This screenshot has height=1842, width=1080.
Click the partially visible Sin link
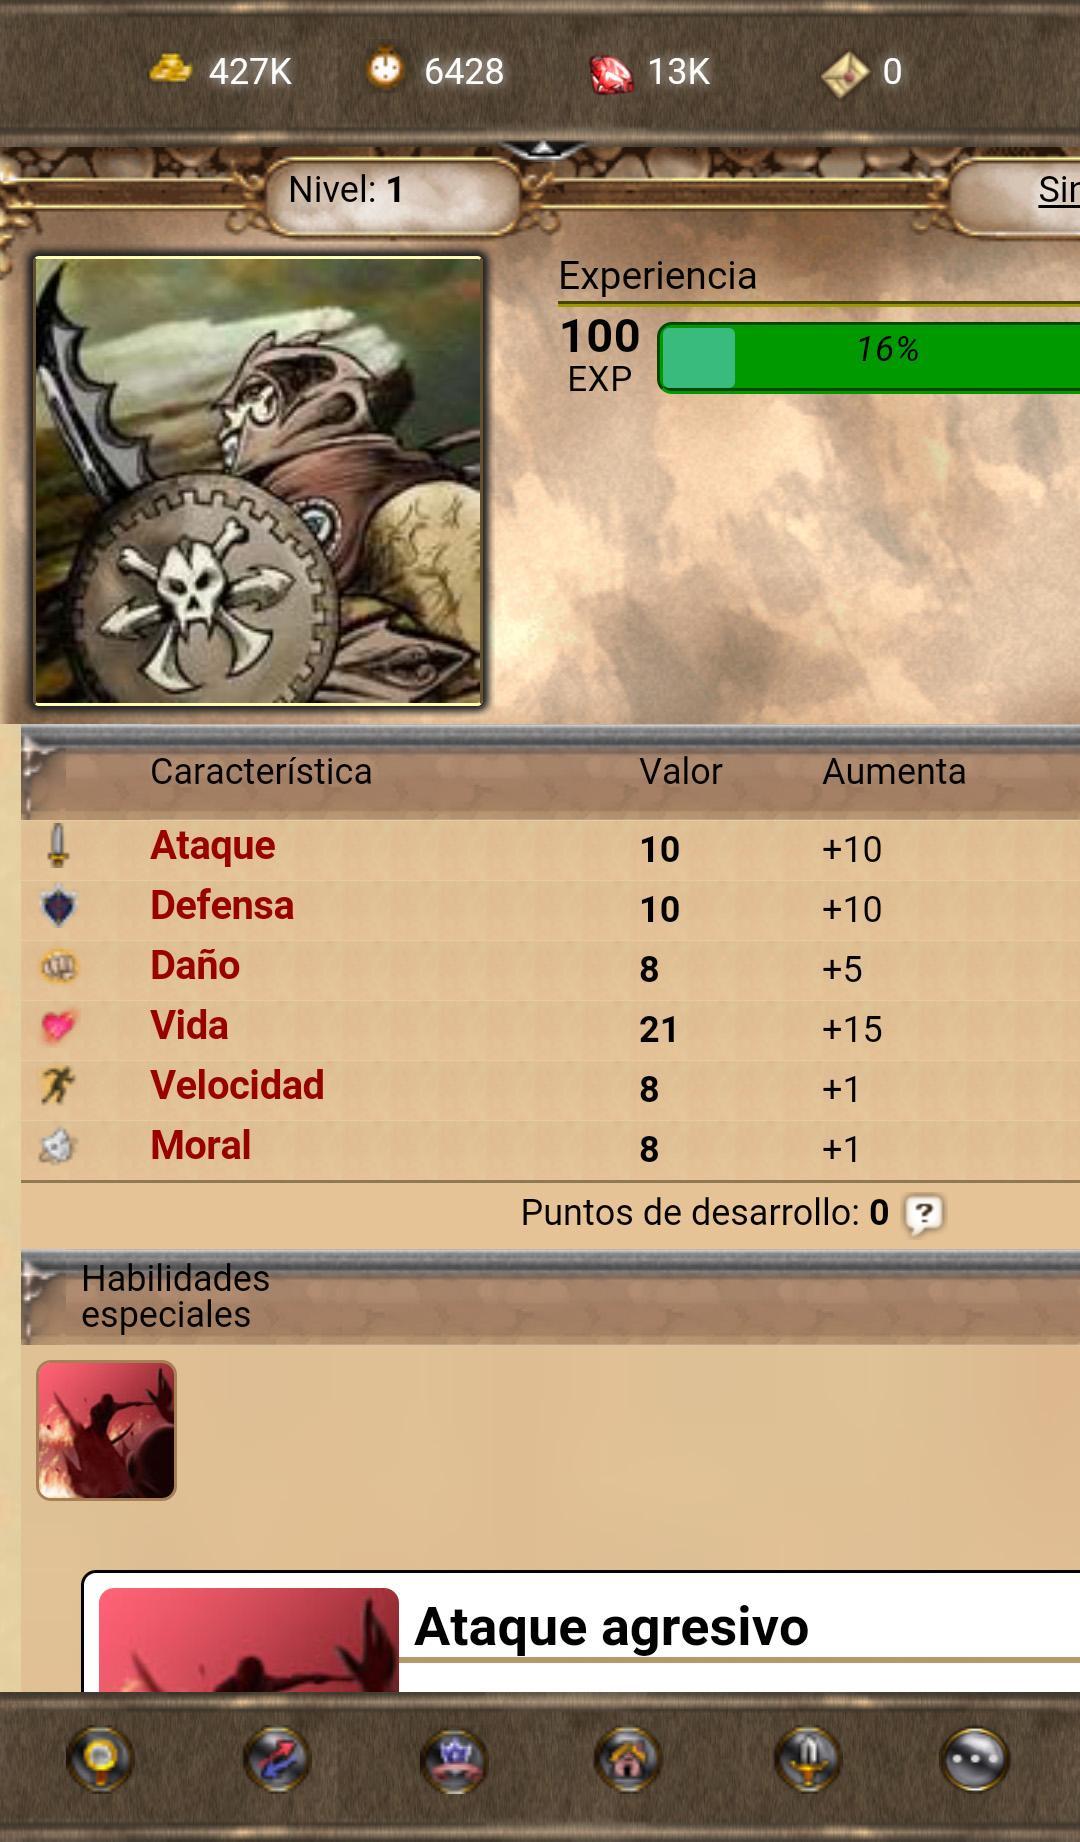pyautogui.click(x=1059, y=189)
